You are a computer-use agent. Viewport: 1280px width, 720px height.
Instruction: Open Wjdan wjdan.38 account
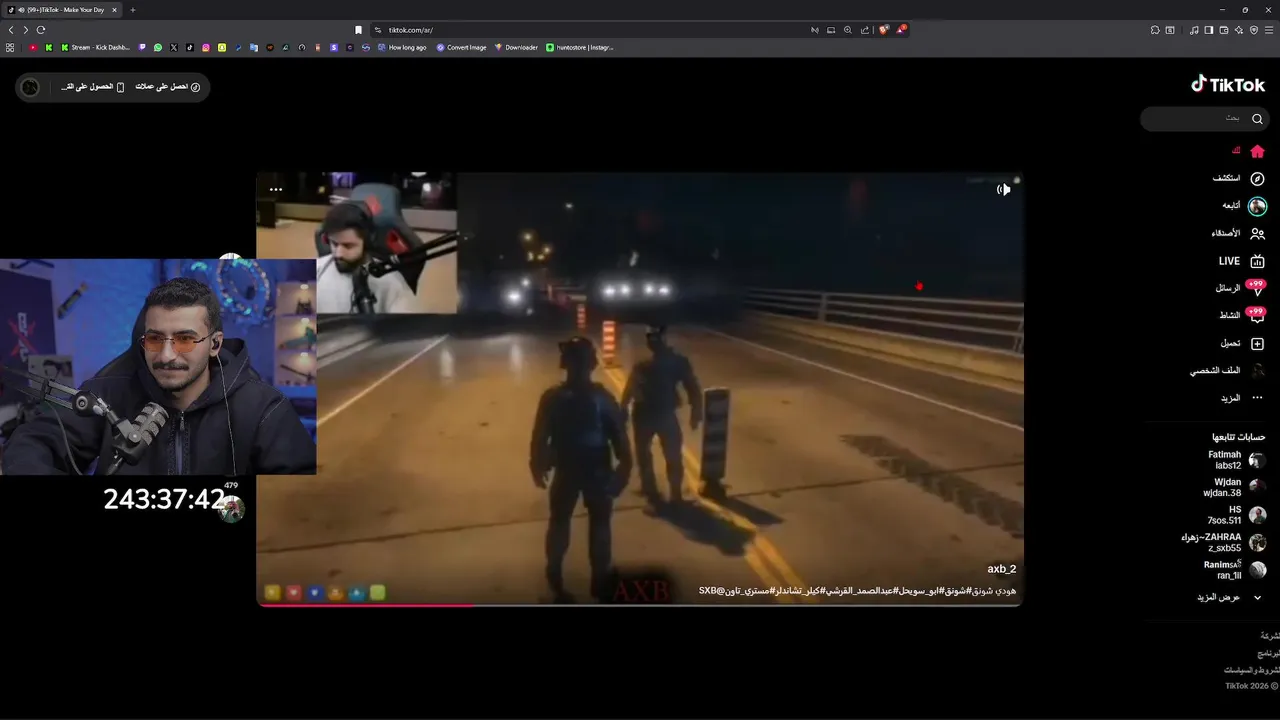coord(1234,488)
